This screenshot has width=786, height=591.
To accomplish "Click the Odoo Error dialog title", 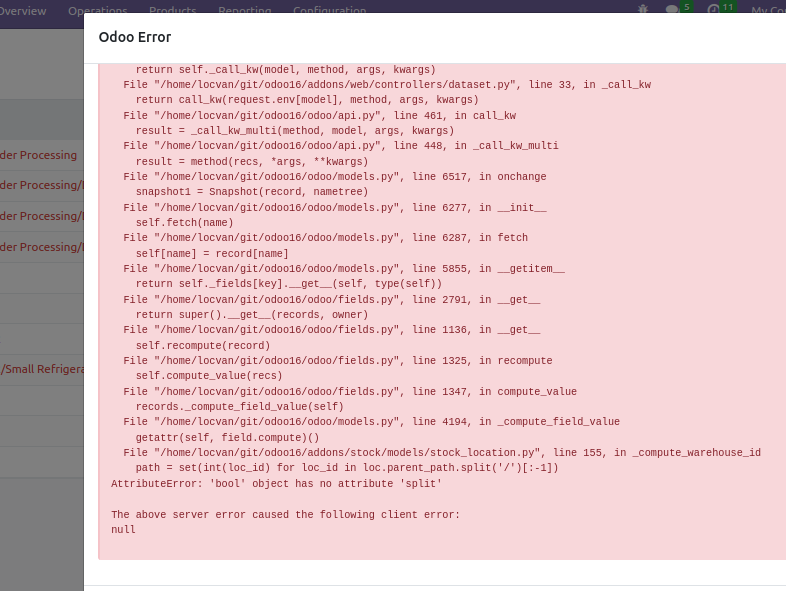I will [135, 37].
